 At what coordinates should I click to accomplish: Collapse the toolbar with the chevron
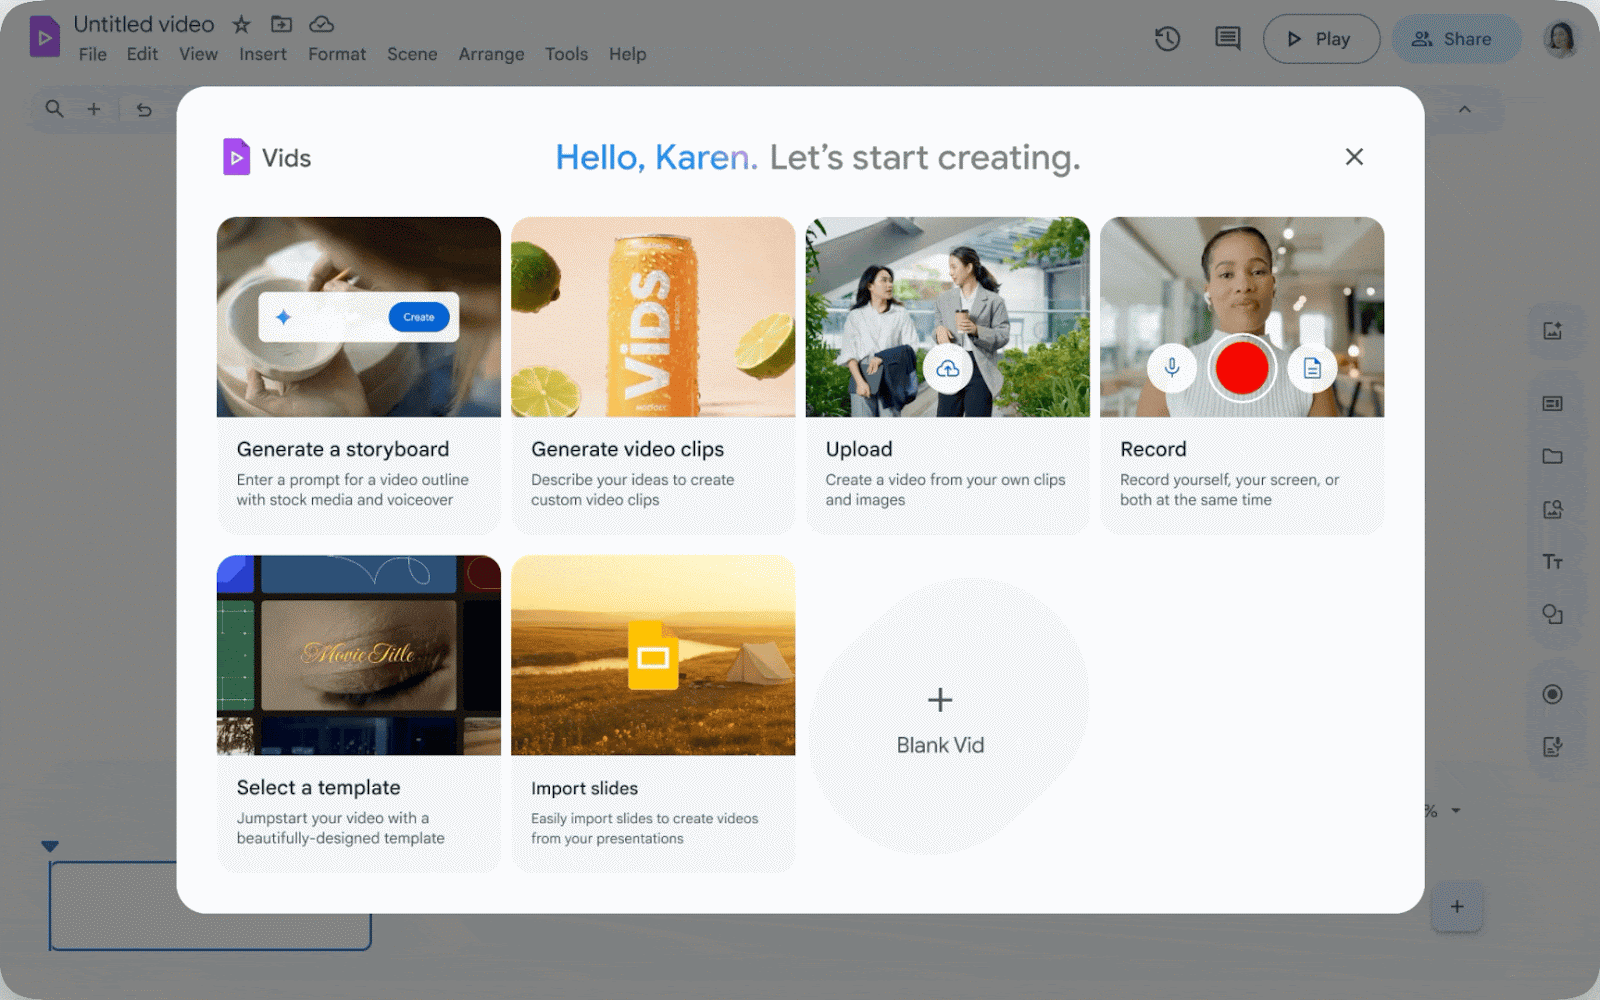coord(1464,110)
